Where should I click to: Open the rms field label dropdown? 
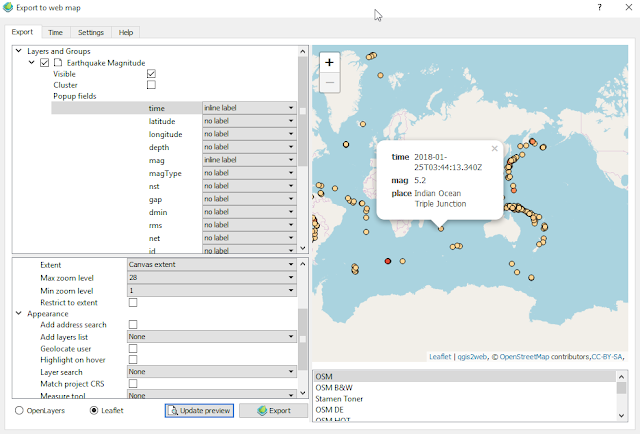(249, 225)
